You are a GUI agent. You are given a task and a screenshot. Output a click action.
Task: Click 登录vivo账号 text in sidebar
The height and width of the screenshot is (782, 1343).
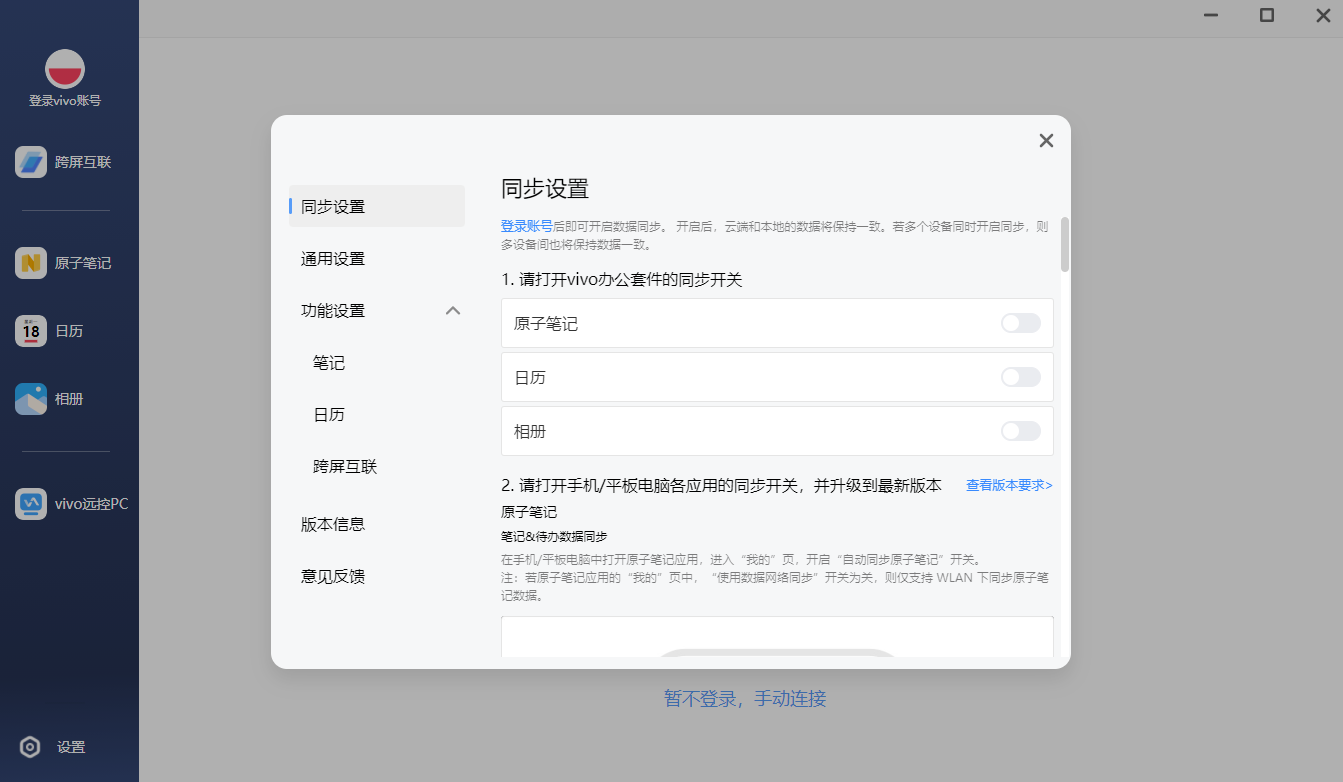(x=65, y=101)
